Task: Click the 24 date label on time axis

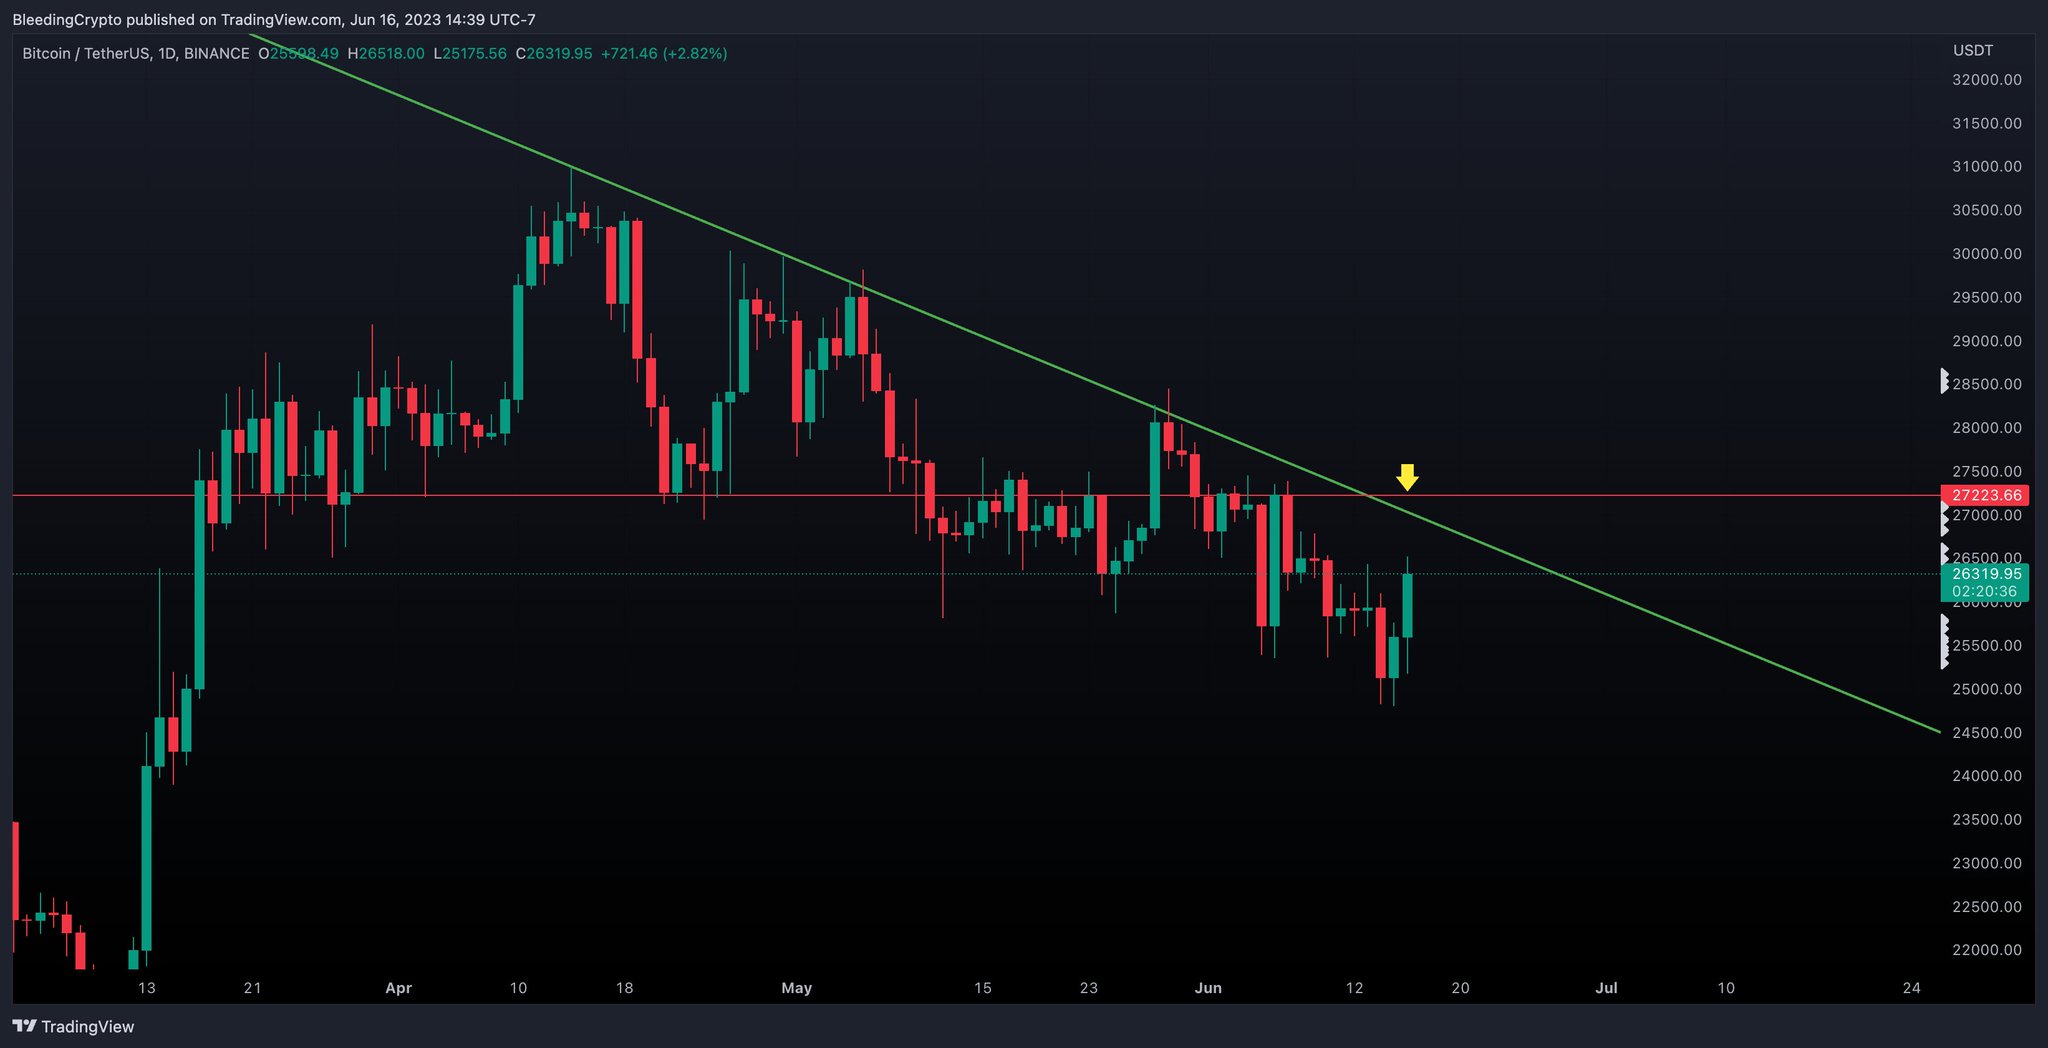Action: tap(1912, 988)
